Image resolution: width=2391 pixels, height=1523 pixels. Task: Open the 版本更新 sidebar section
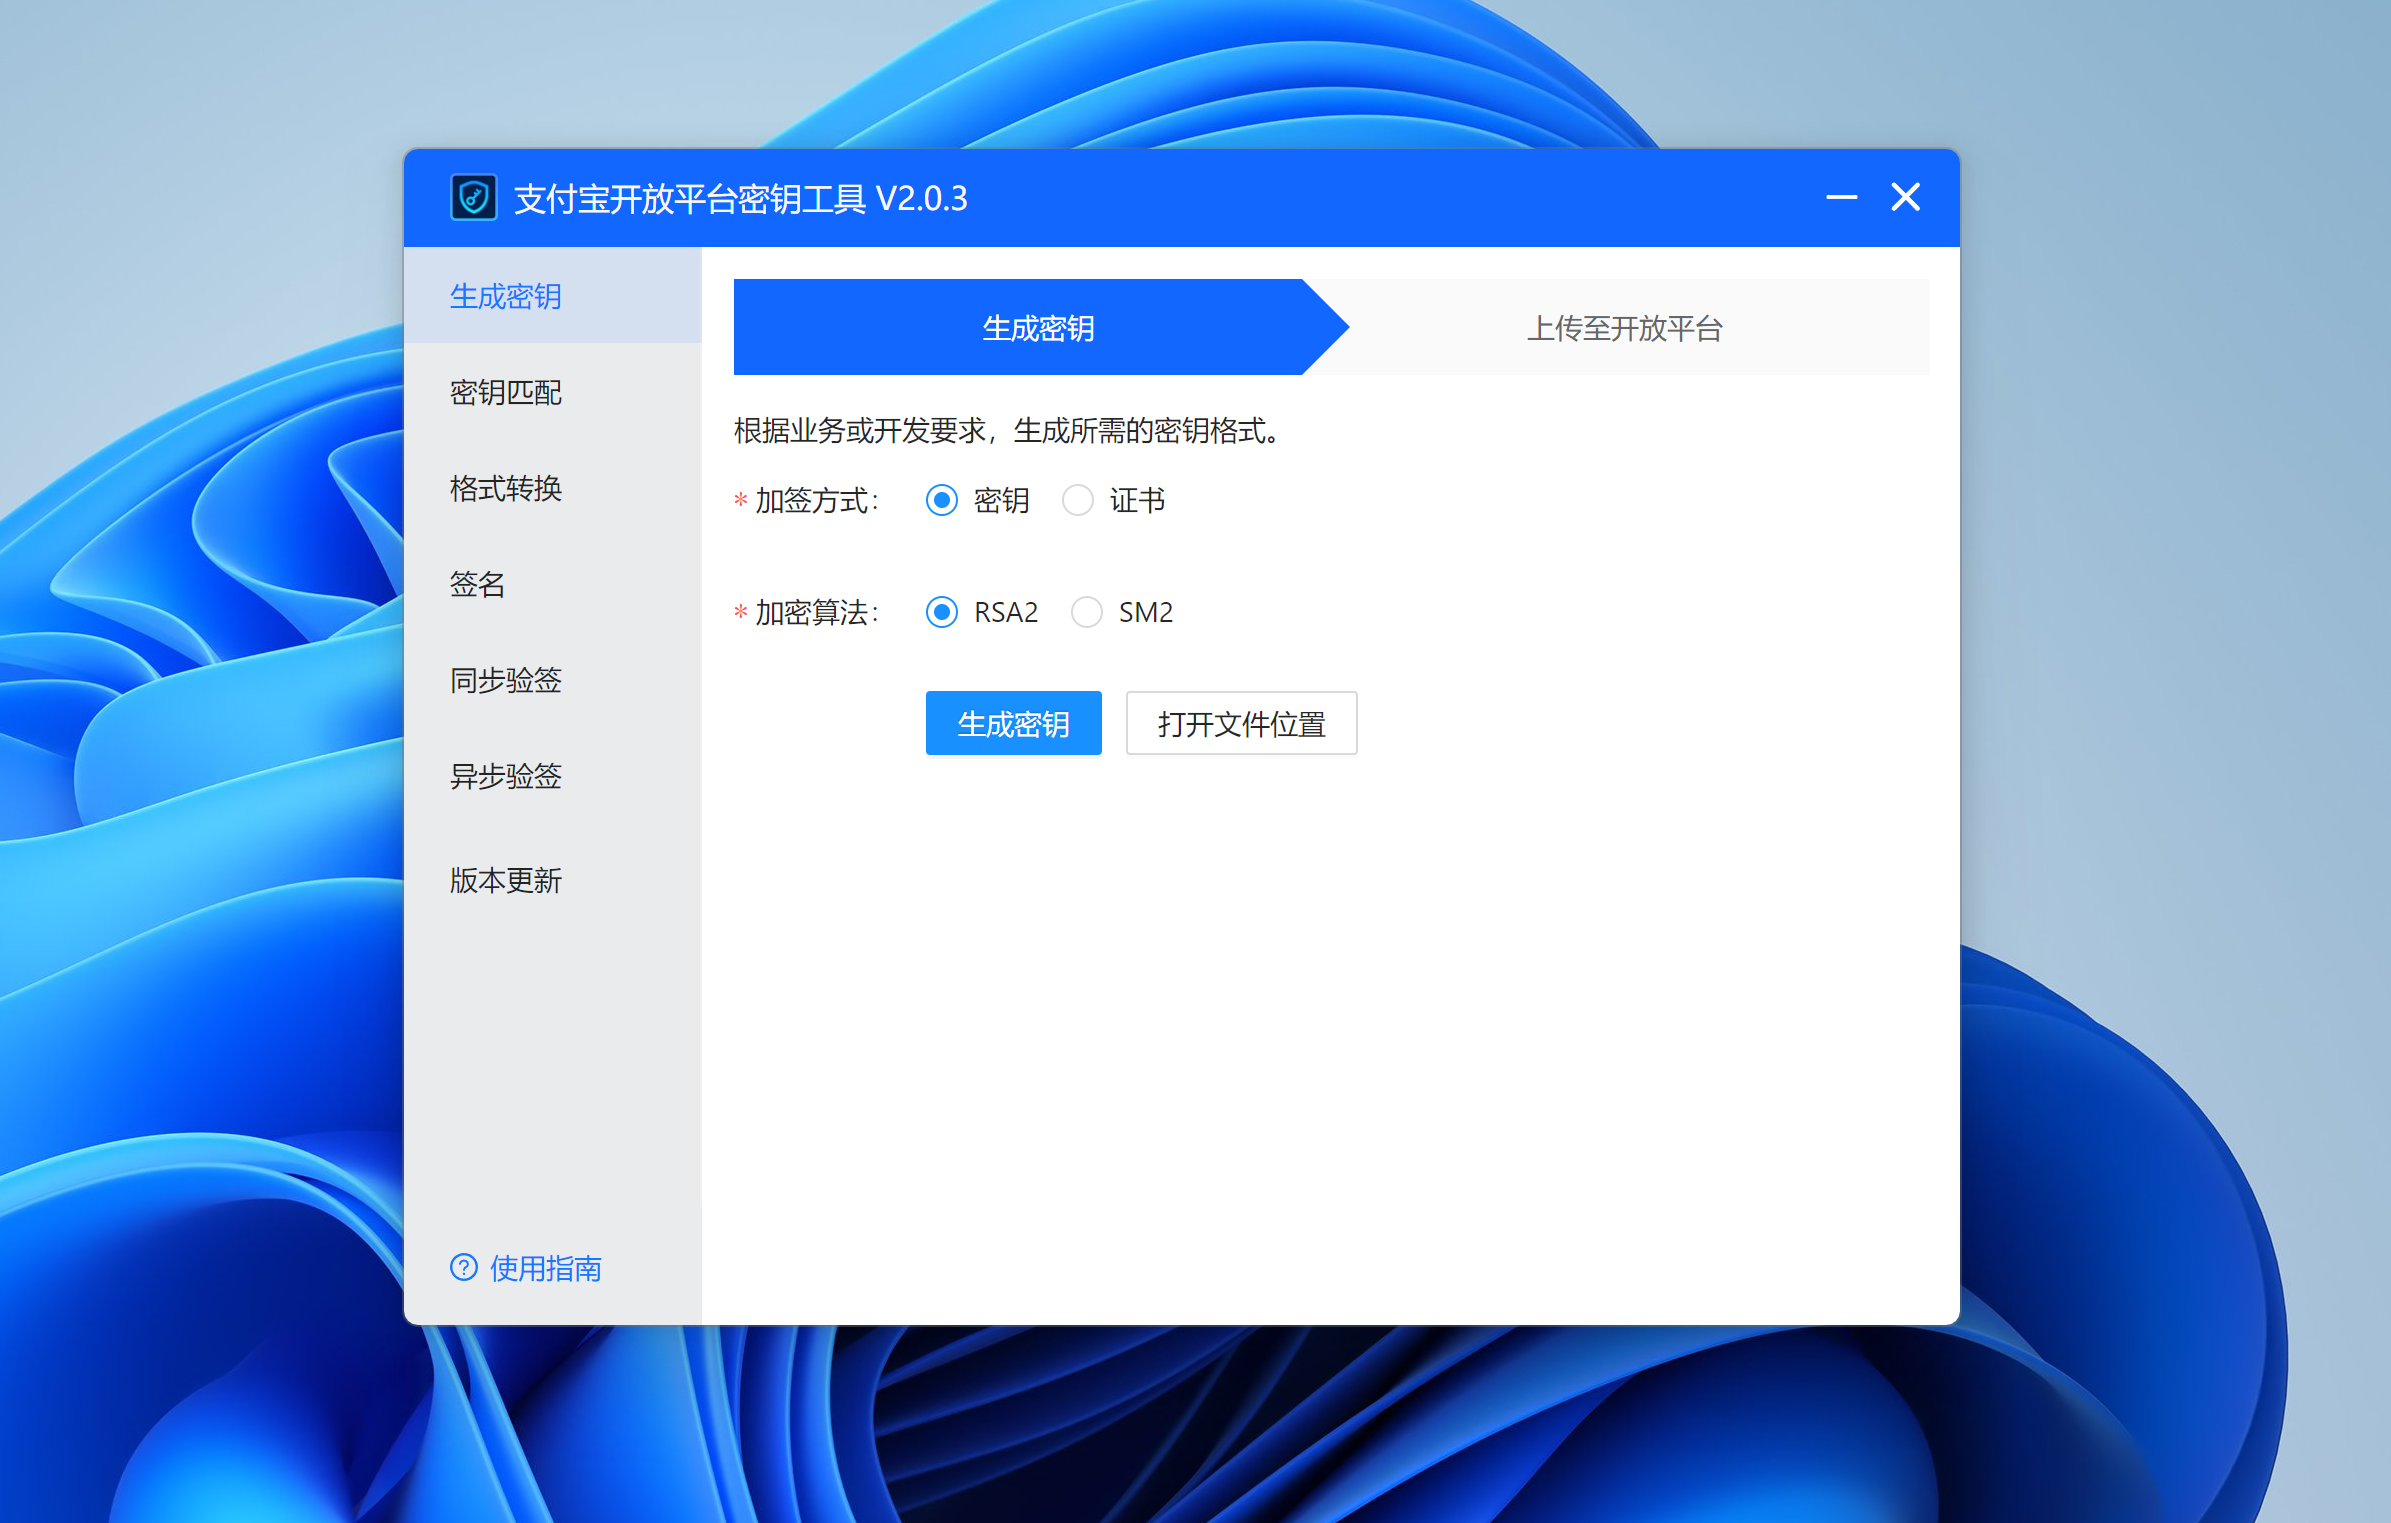[x=553, y=880]
